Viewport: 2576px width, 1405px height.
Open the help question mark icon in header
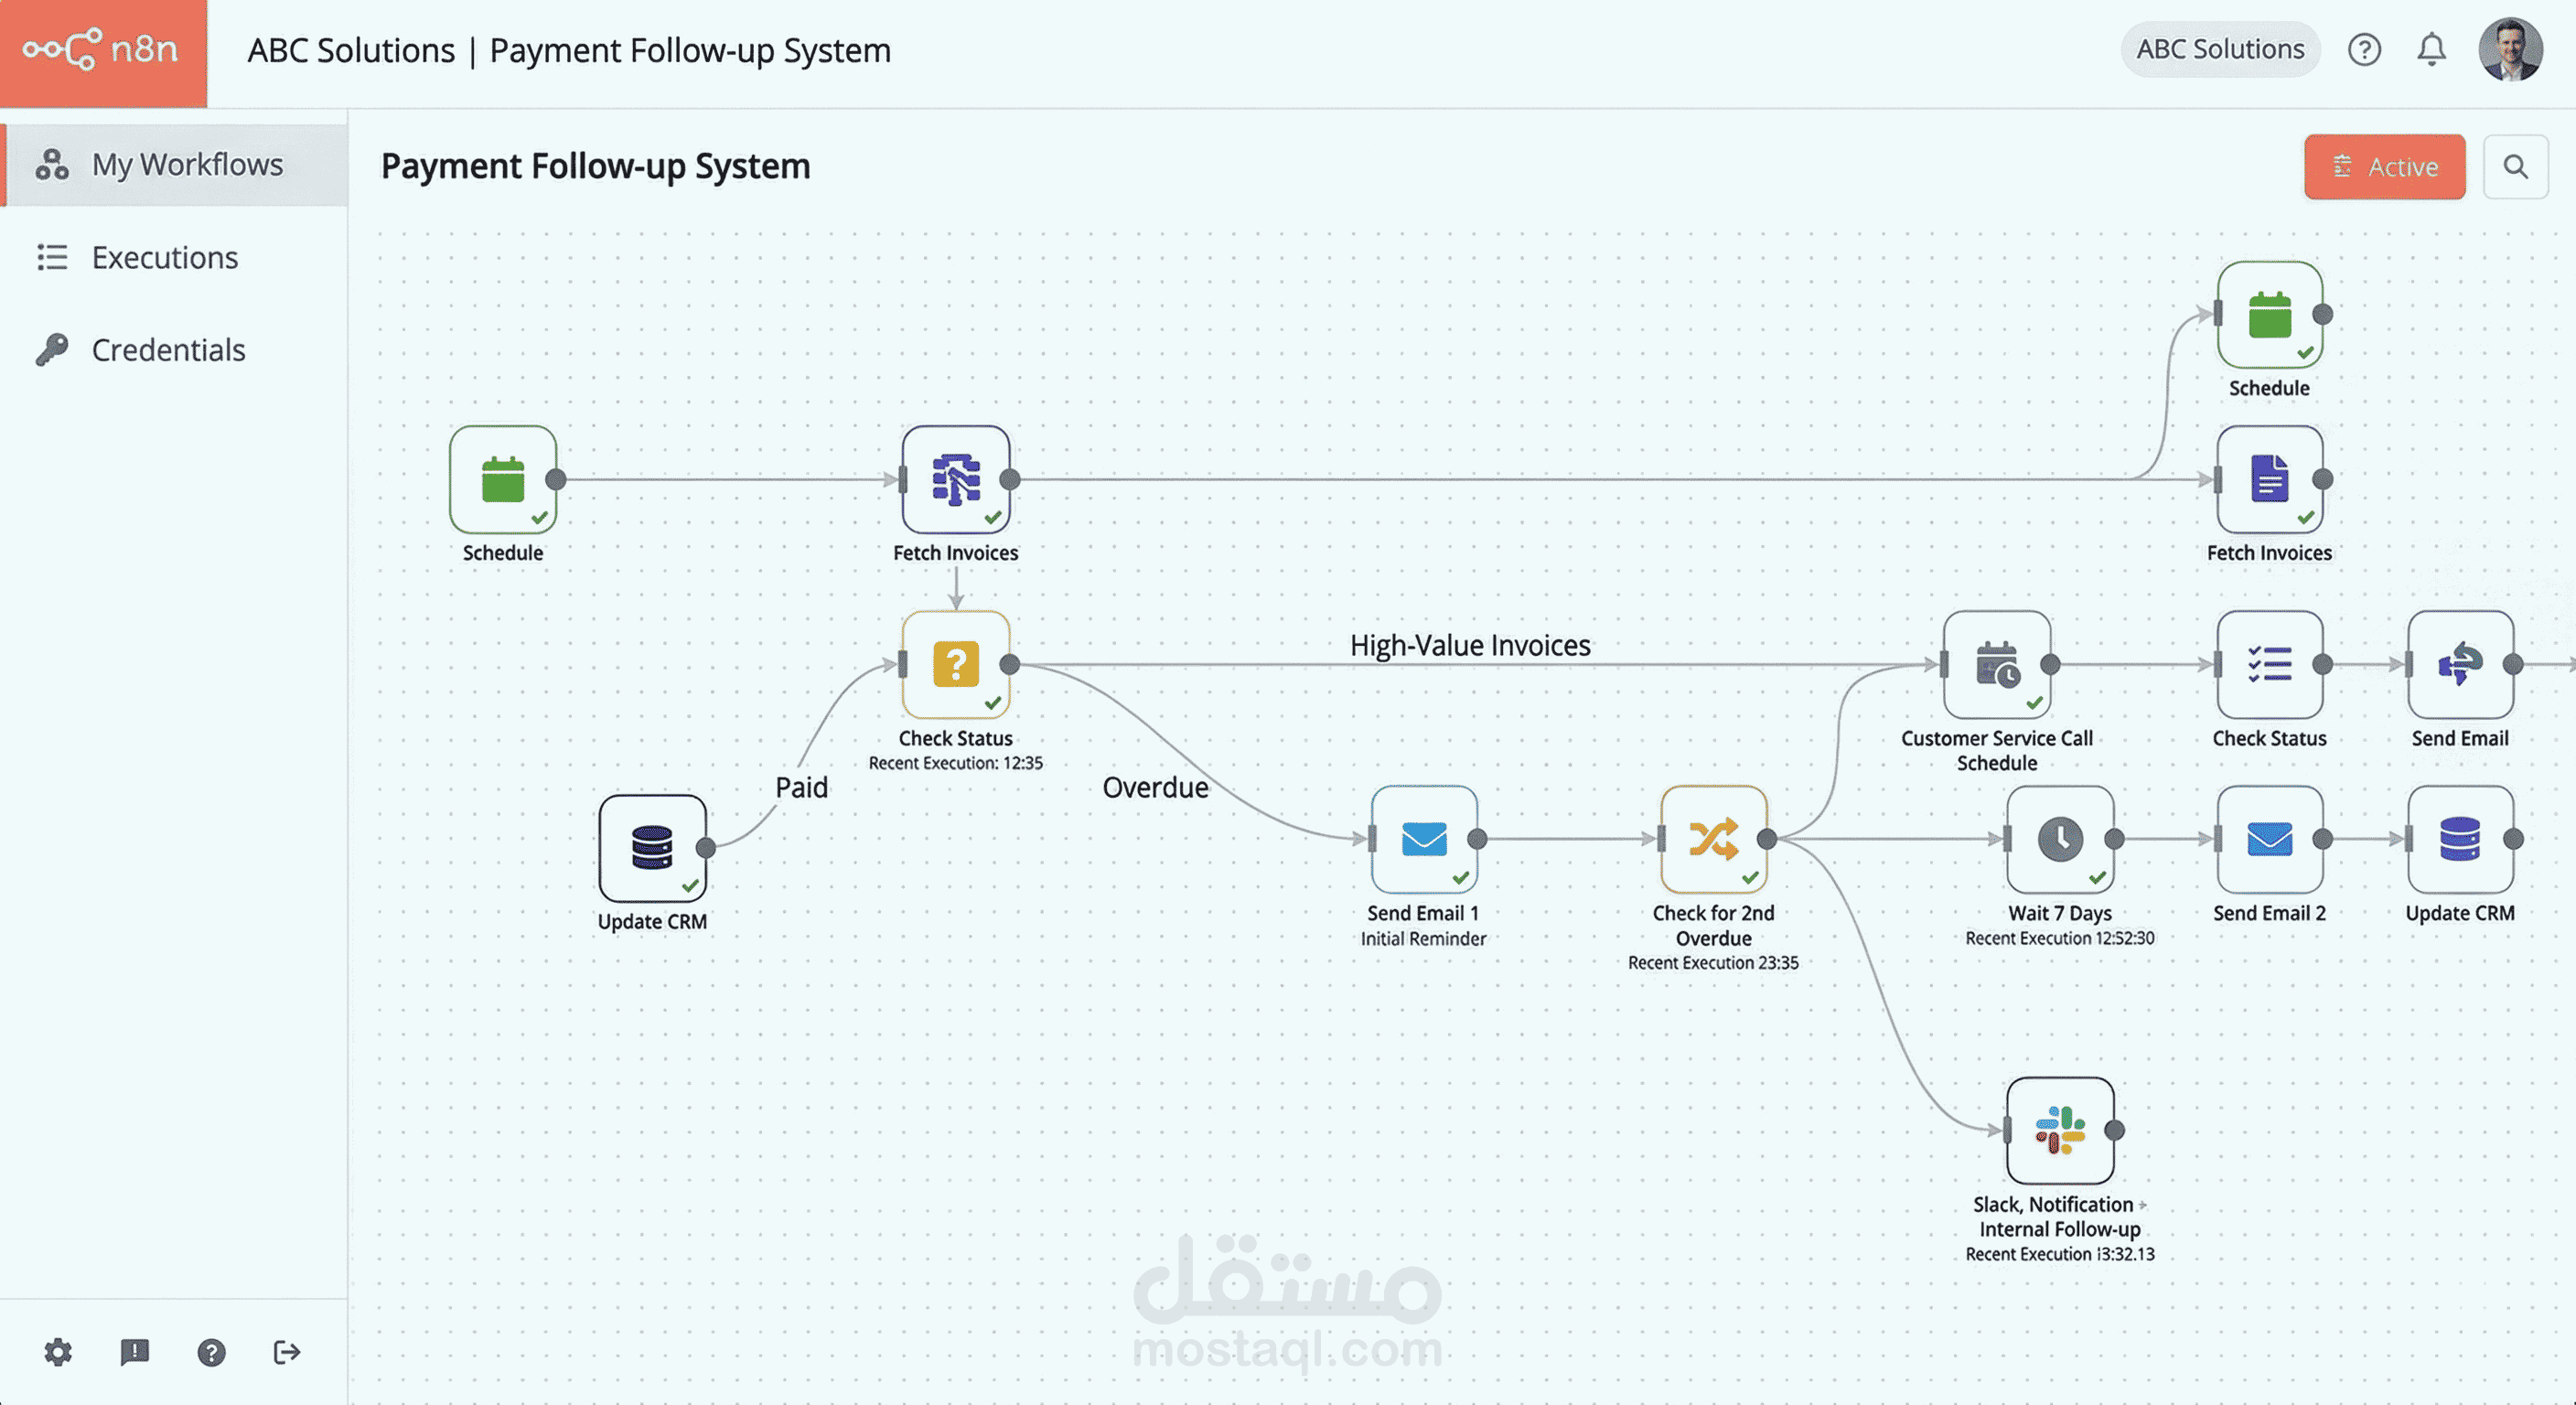point(2364,50)
